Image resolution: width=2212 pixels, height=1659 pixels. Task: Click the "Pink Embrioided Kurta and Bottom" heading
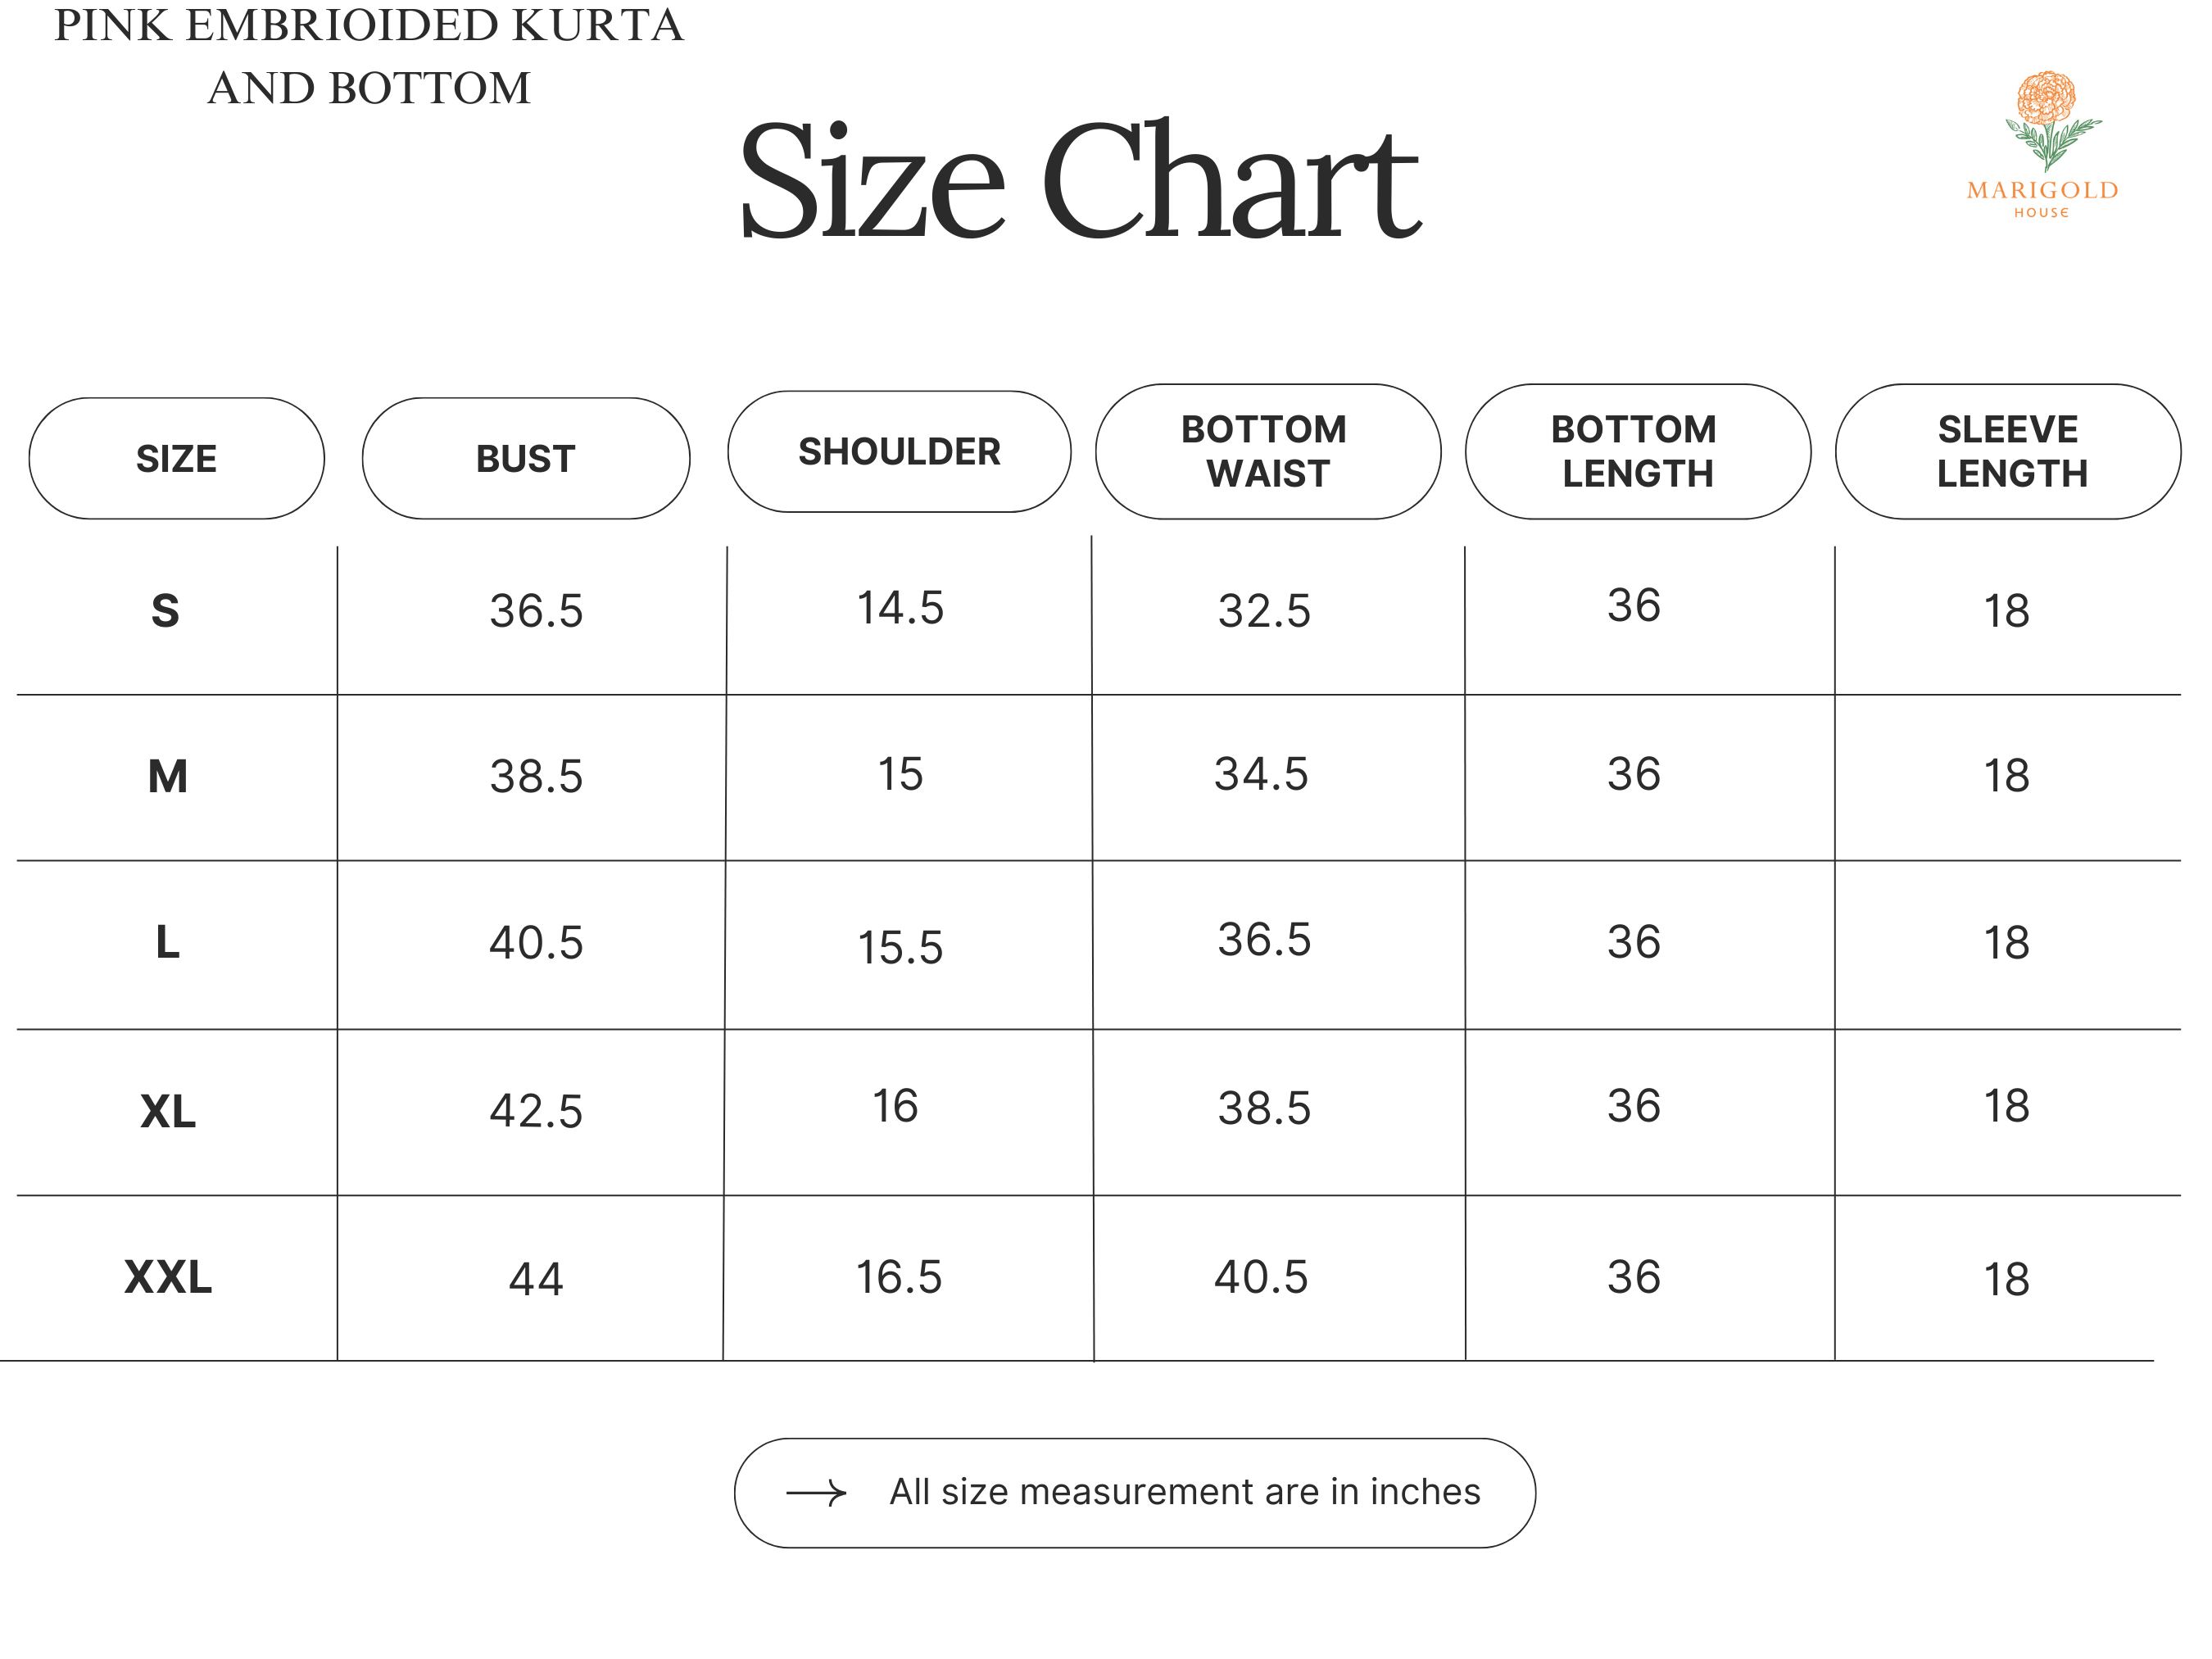click(x=368, y=56)
